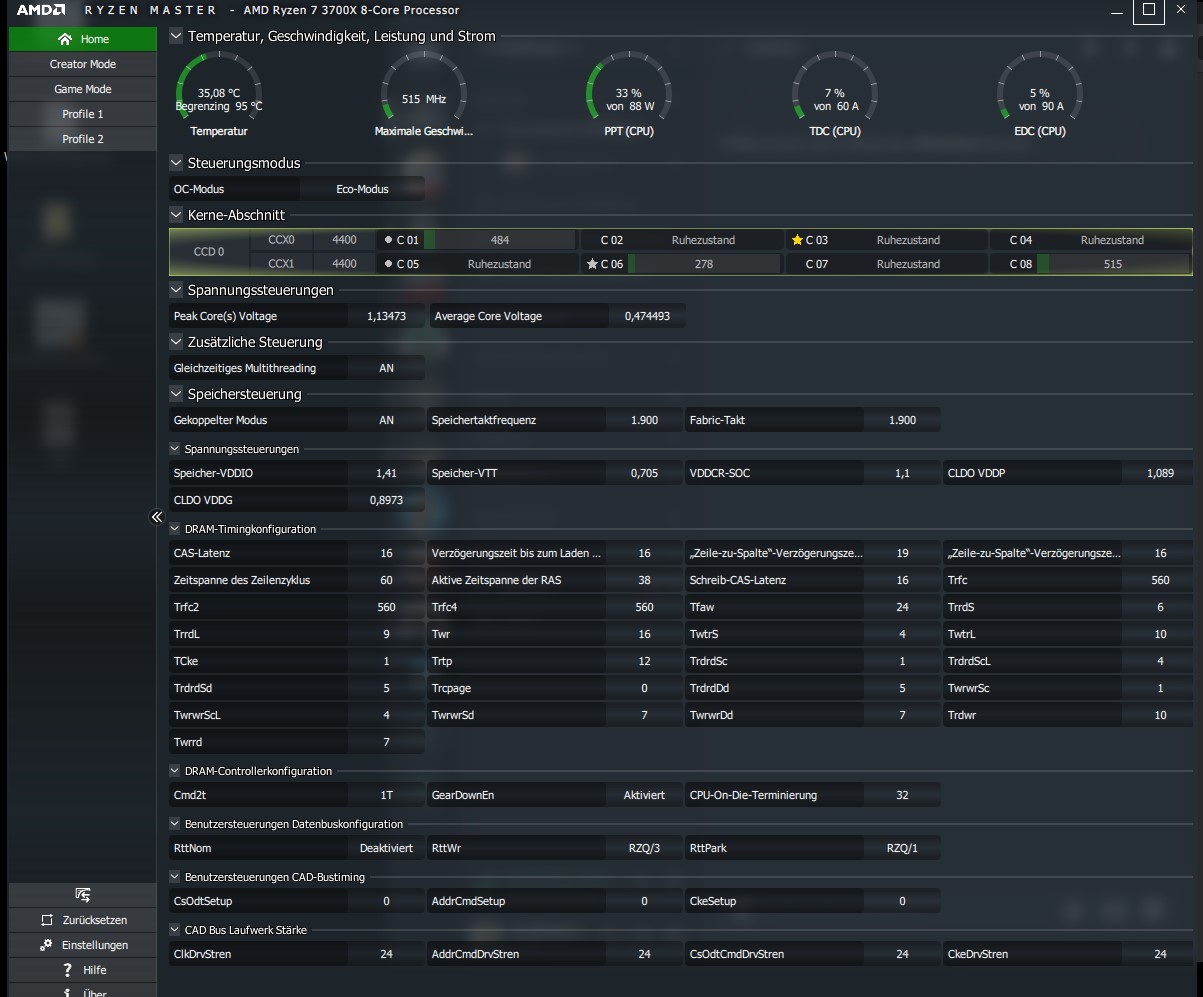Image resolution: width=1203 pixels, height=997 pixels.
Task: Collapse the Kerne-Abschnitt section
Action: click(177, 215)
